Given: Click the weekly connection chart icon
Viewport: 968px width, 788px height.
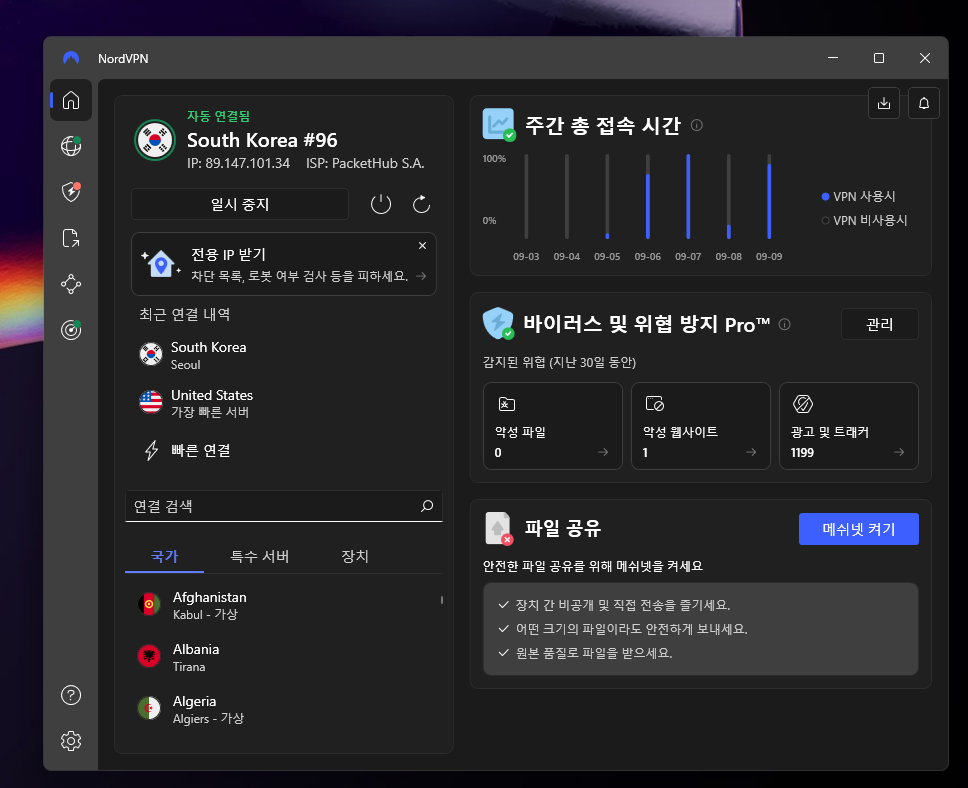Looking at the screenshot, I should pyautogui.click(x=498, y=125).
